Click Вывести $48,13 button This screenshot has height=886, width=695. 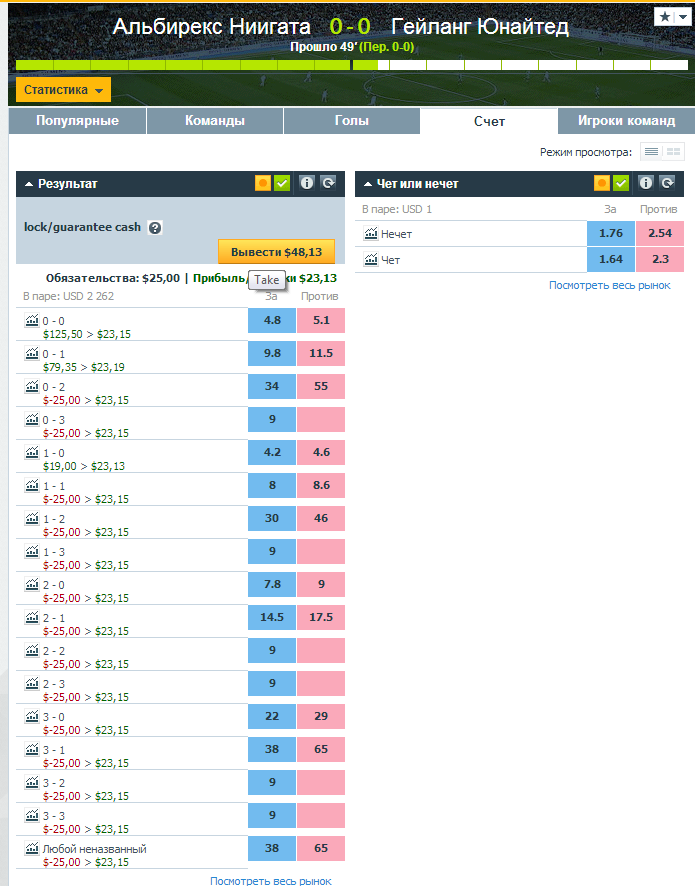pyautogui.click(x=276, y=252)
